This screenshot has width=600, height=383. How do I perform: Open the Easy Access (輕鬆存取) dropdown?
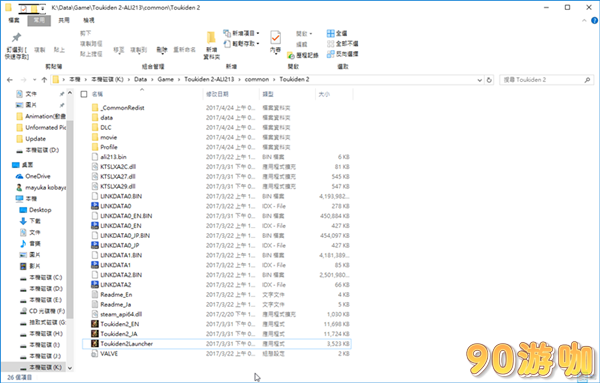[x=241, y=44]
